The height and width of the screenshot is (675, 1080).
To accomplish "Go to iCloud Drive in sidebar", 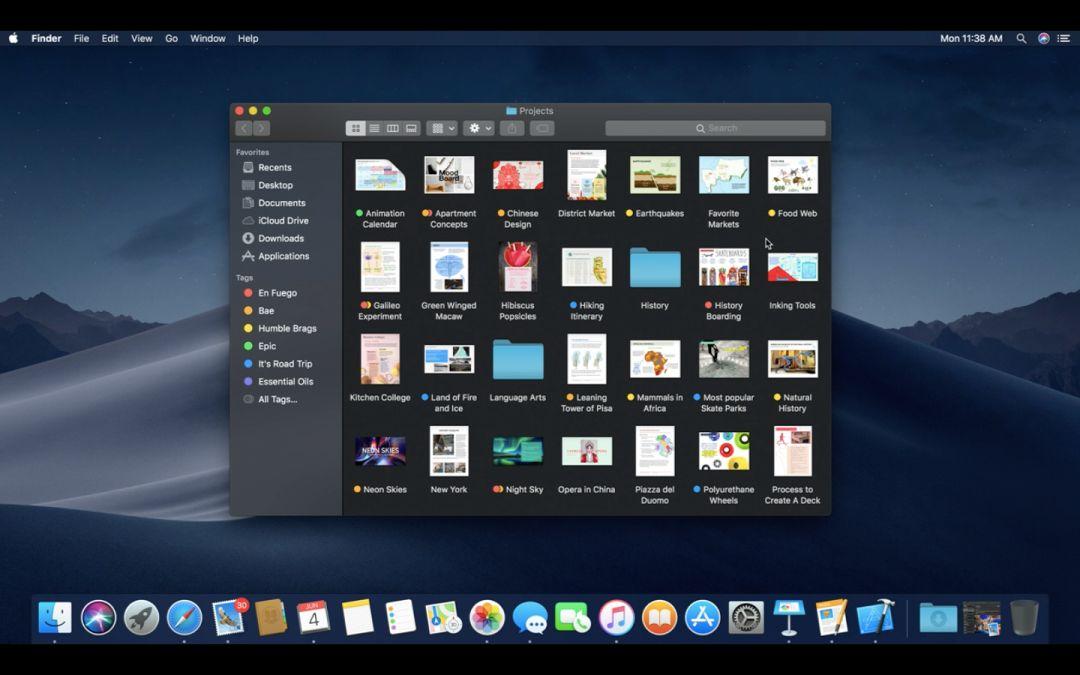I will coord(283,220).
